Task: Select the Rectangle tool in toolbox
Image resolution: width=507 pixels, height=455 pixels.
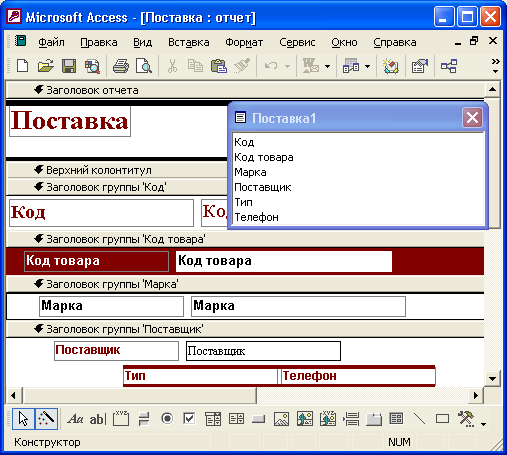Action: [442, 419]
